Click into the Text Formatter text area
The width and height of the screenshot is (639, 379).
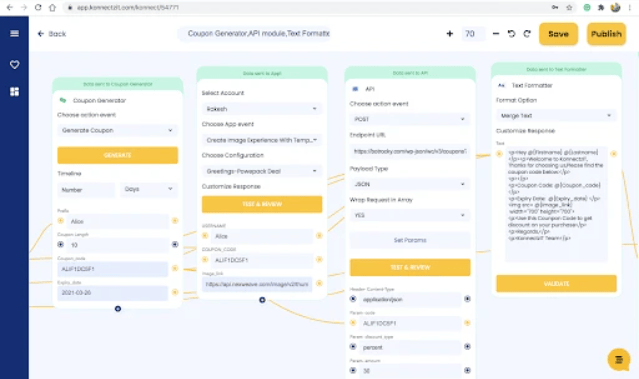(556, 204)
